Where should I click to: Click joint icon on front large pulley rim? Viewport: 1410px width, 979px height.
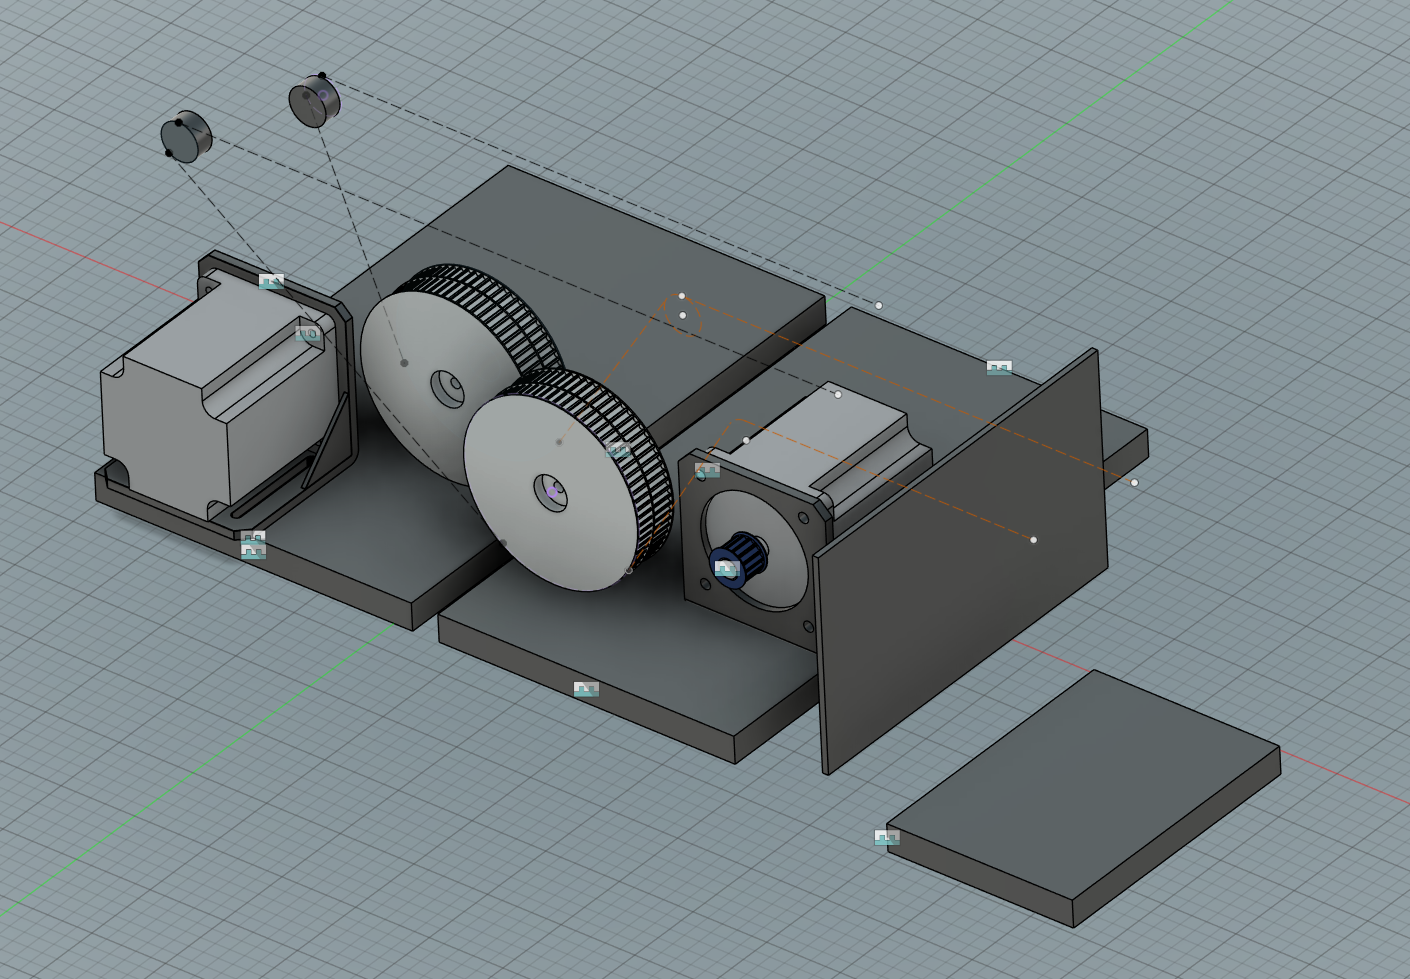(x=619, y=451)
